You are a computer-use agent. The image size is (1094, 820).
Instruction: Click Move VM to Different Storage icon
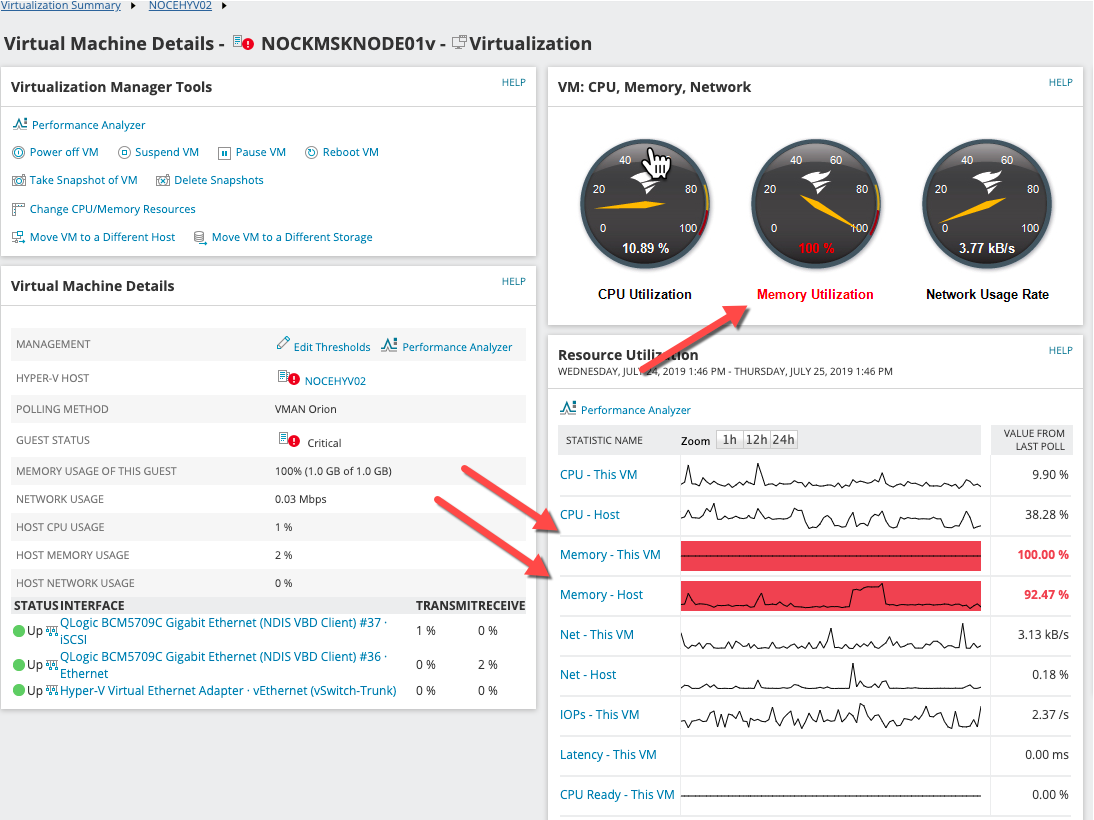coord(200,237)
